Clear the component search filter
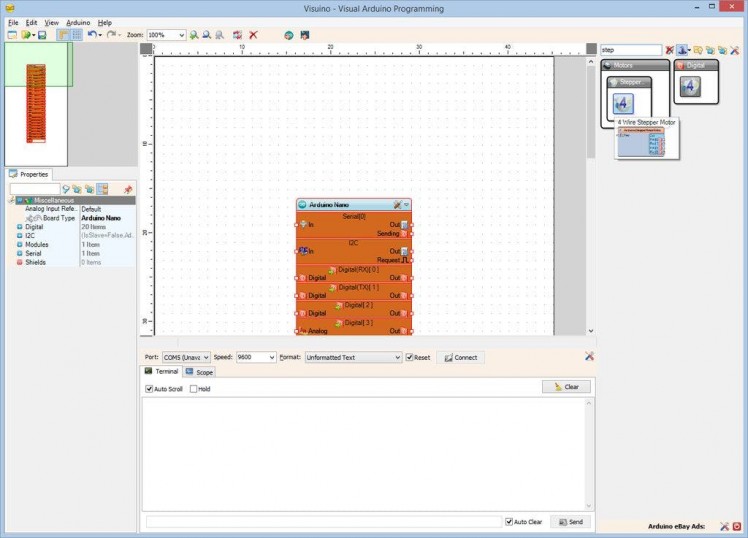Screen dimensions: 748x538 point(670,50)
